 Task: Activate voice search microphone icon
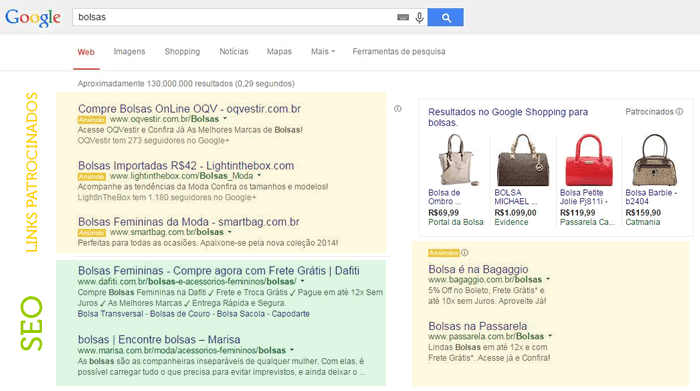point(419,17)
